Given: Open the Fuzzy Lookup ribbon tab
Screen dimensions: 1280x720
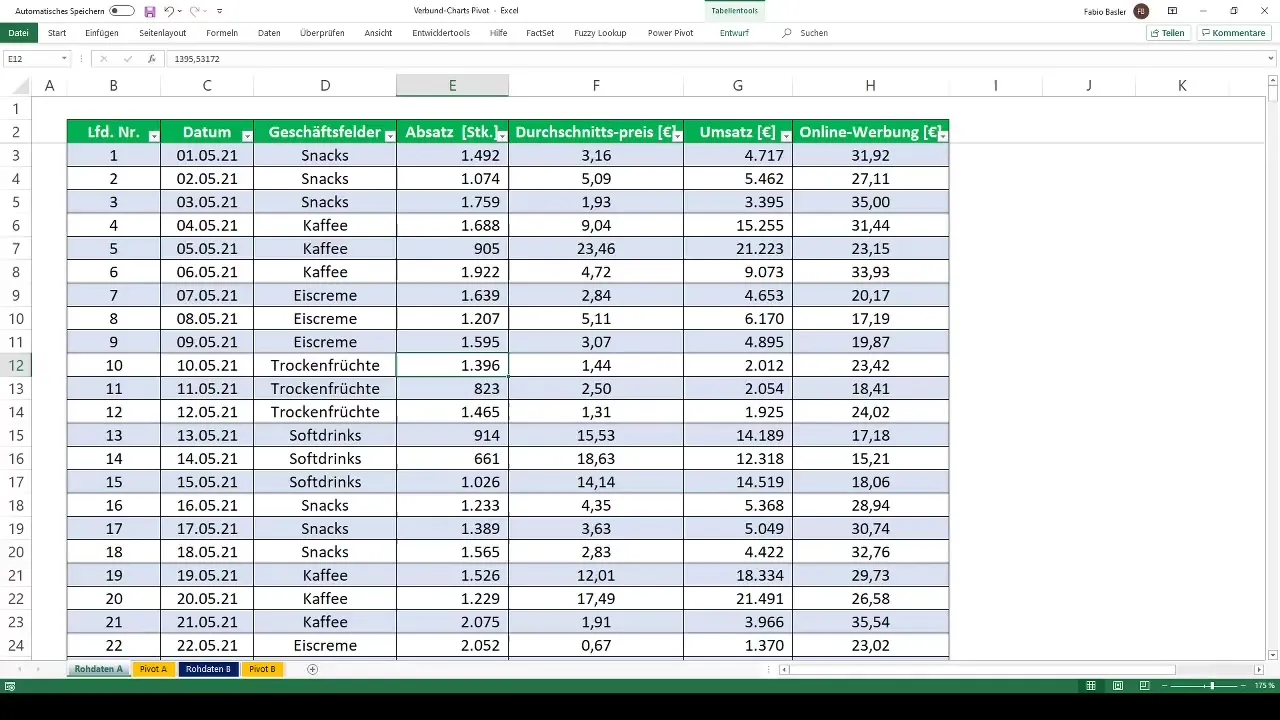Looking at the screenshot, I should tap(600, 33).
